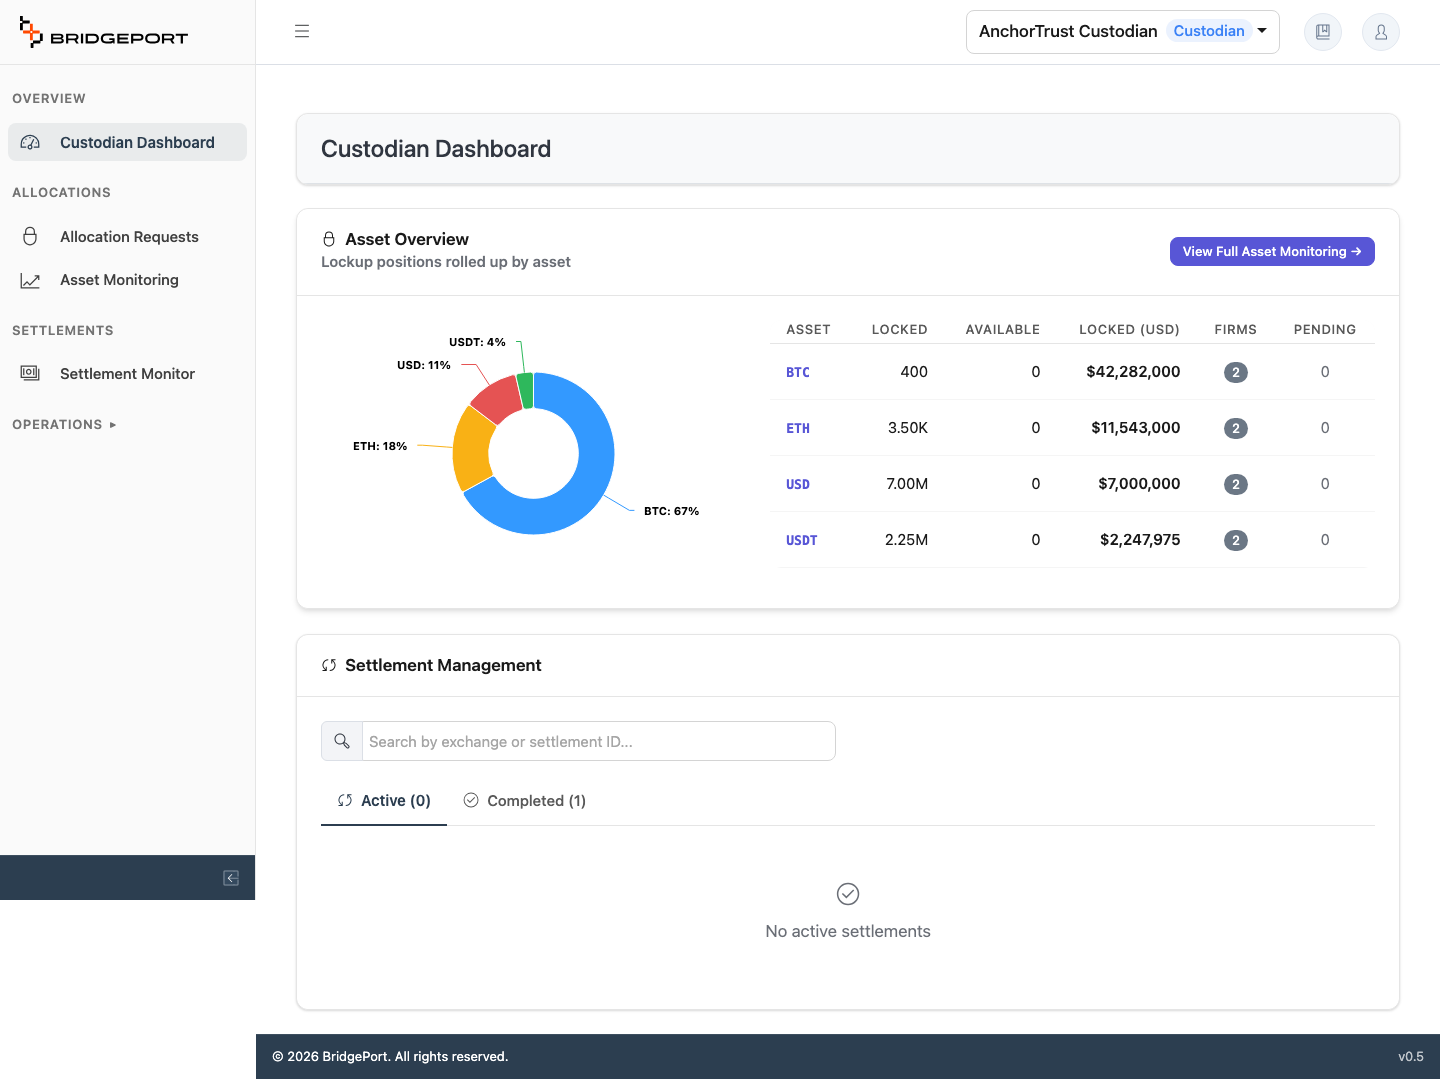The image size is (1440, 1079).
Task: Open Allocation Requests page
Action: 127,236
